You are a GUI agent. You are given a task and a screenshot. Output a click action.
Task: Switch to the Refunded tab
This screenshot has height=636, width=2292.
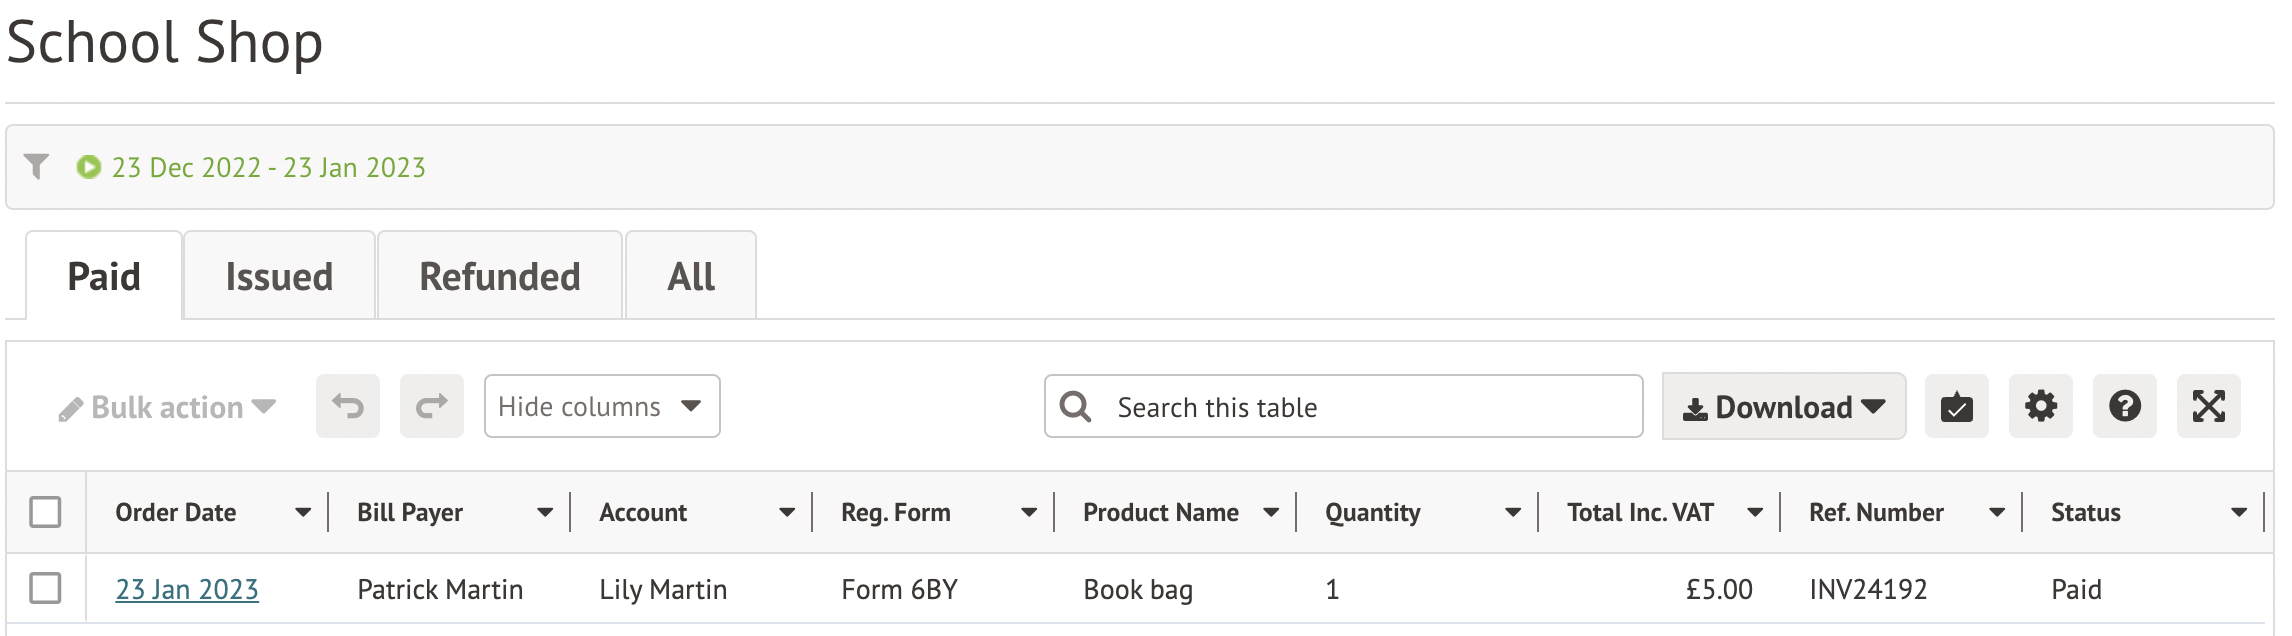tap(500, 276)
